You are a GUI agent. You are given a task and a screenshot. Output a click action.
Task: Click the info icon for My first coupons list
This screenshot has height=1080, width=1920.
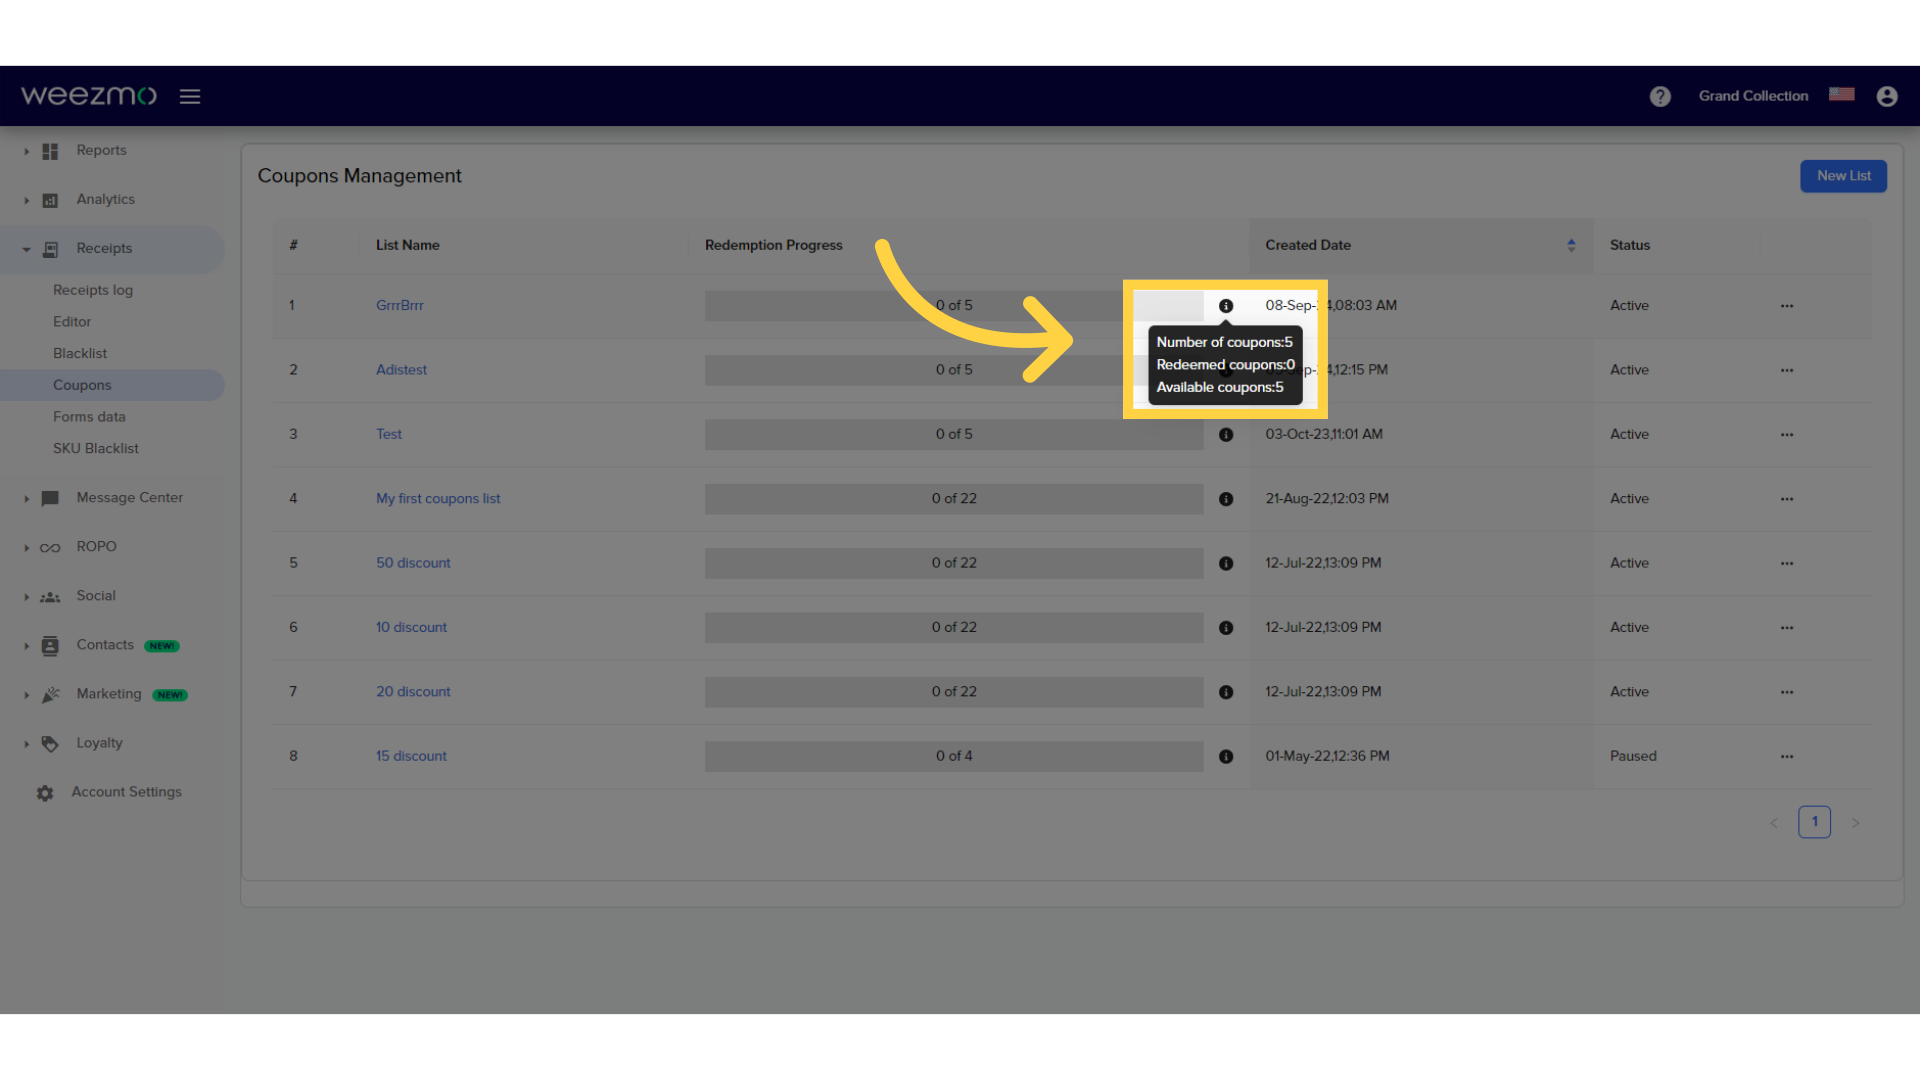(1224, 498)
